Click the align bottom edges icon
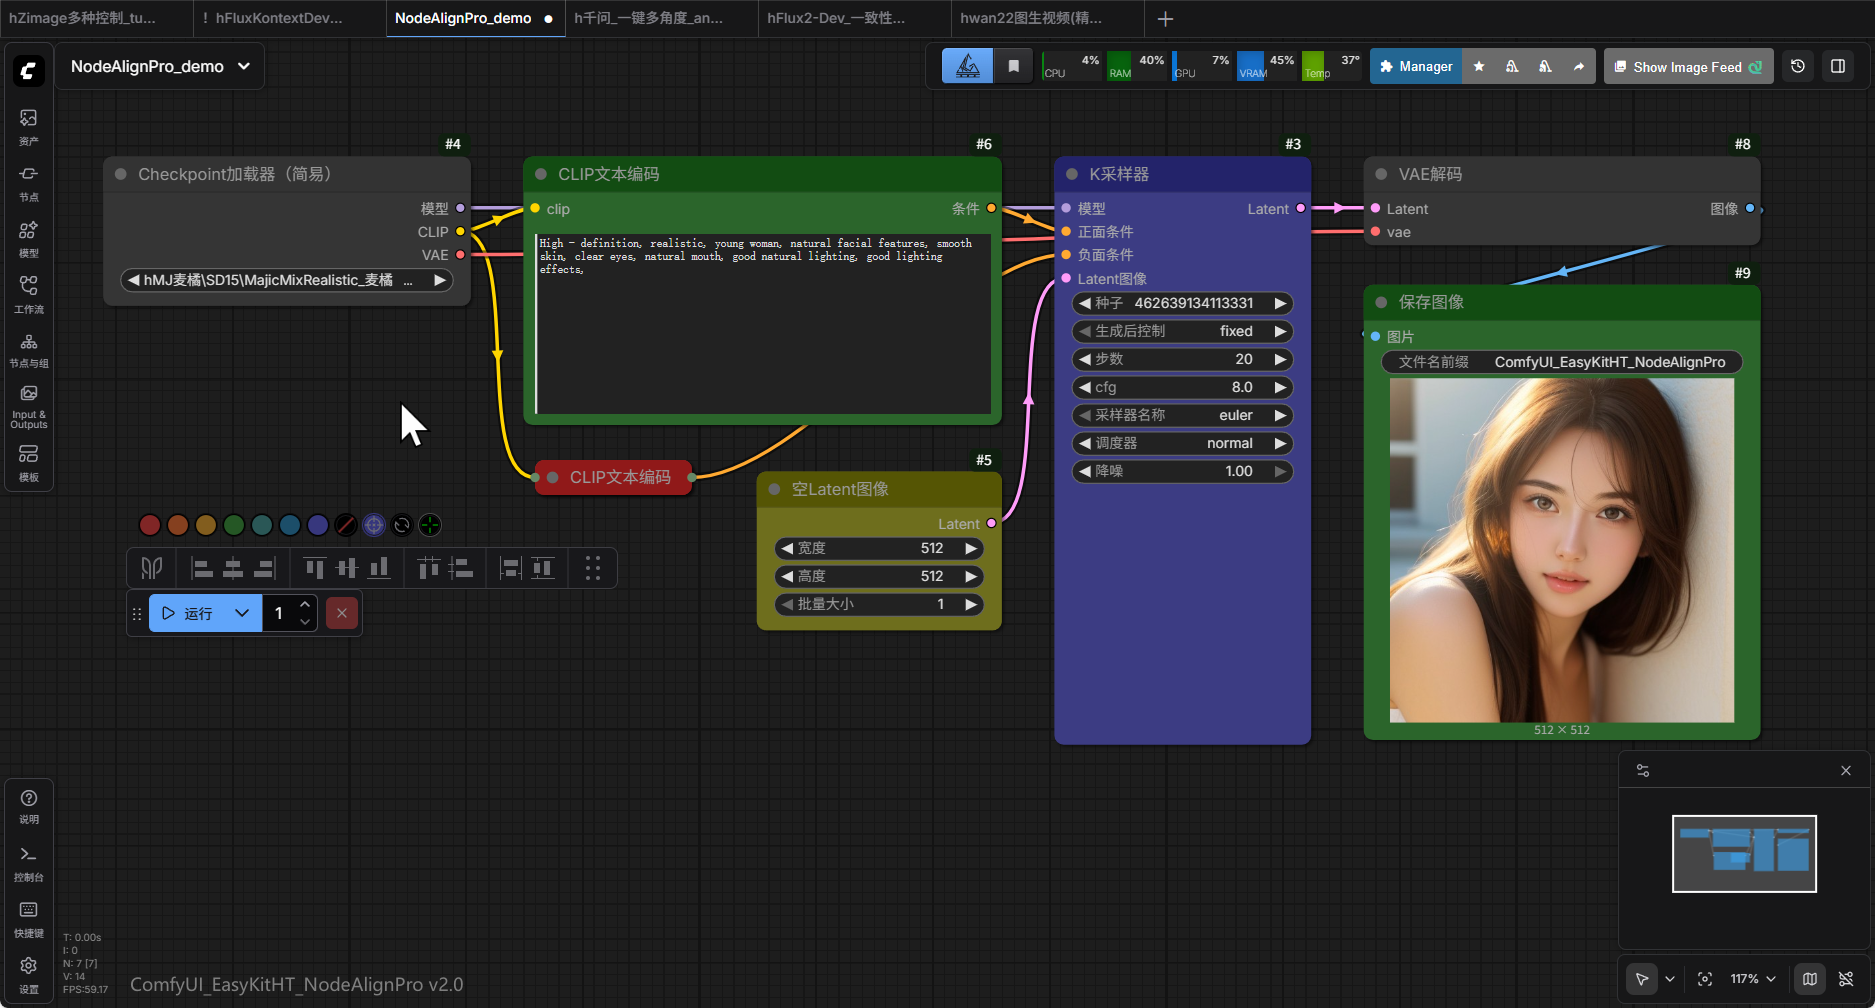This screenshot has width=1875, height=1008. coord(379,568)
